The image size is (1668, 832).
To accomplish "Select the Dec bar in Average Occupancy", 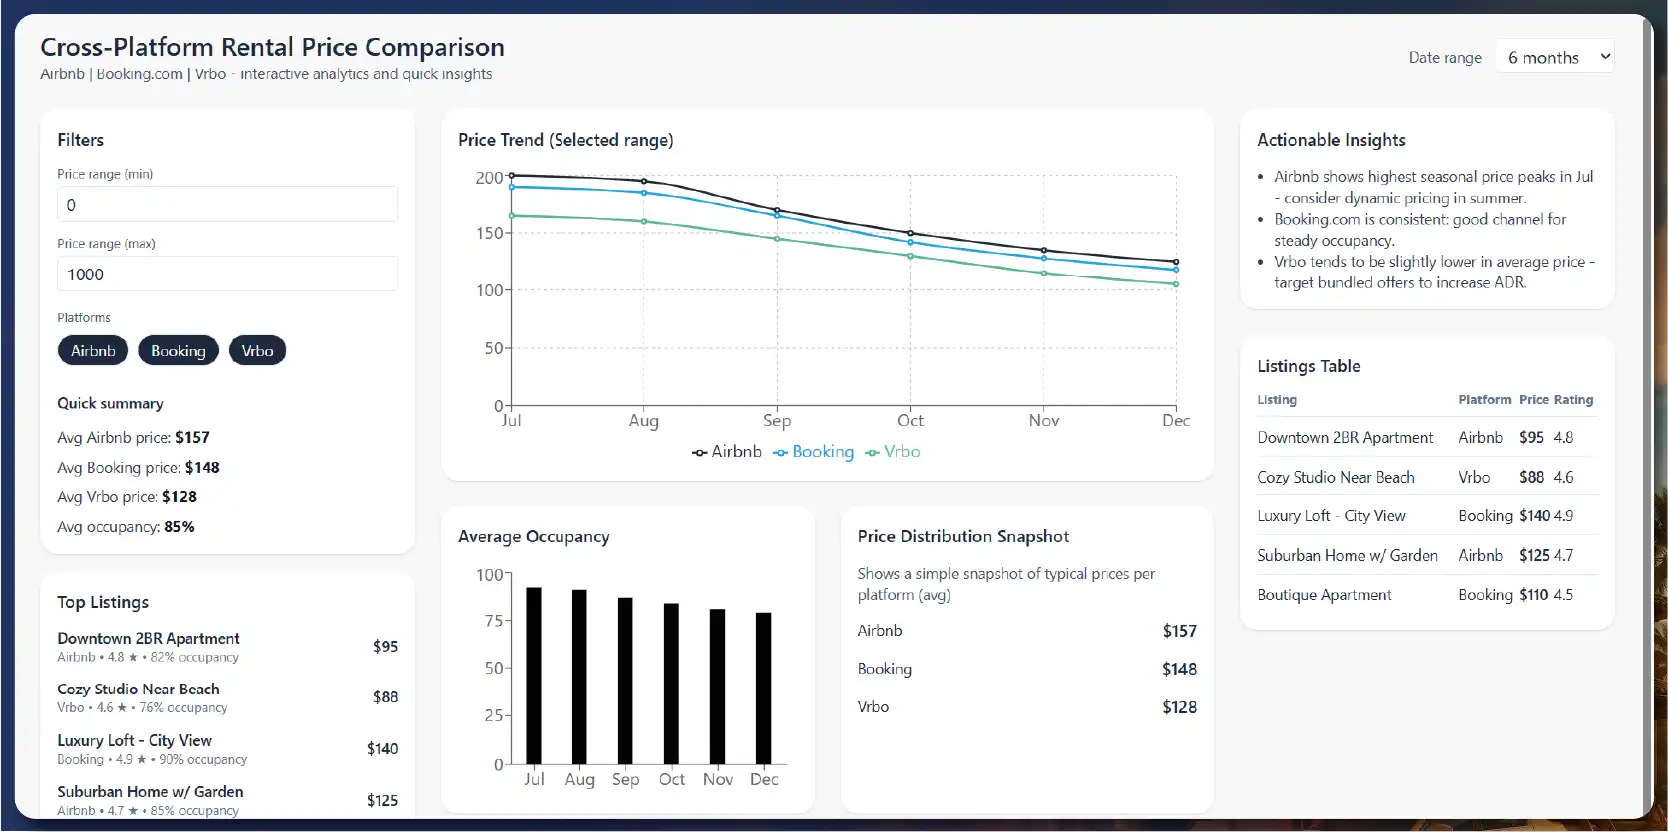I will tap(764, 688).
